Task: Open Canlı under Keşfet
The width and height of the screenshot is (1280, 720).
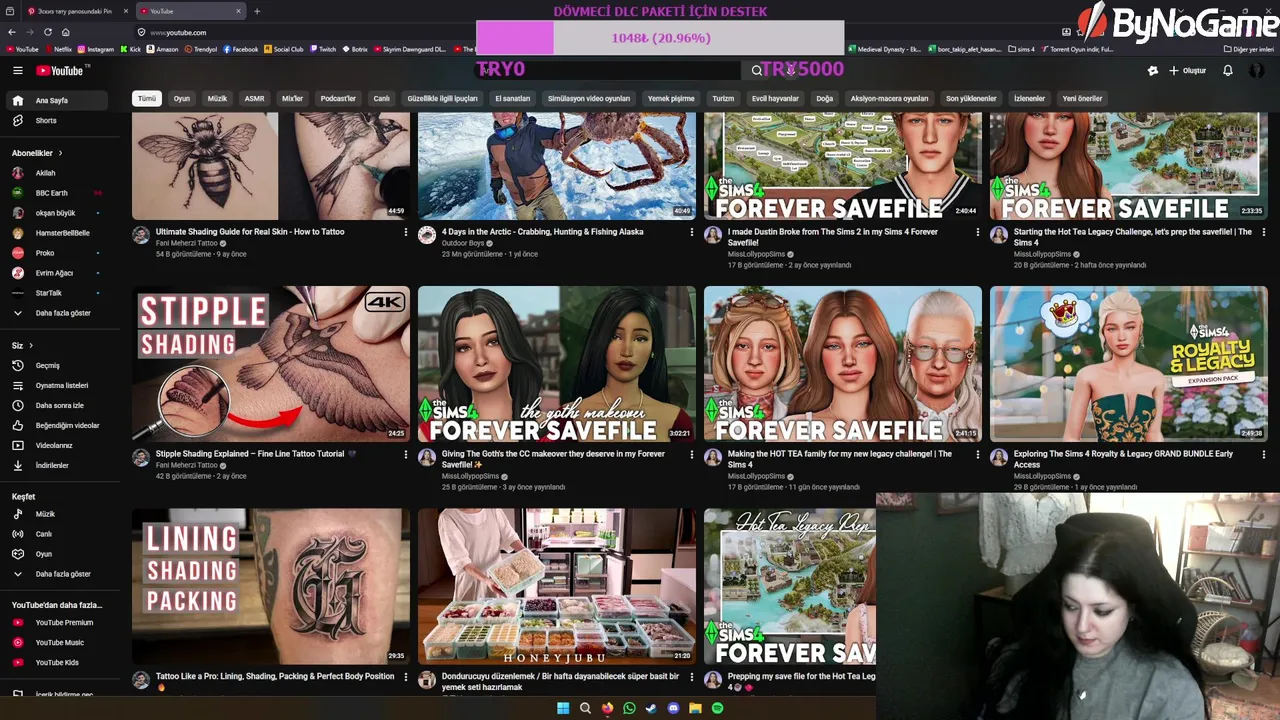Action: [x=44, y=534]
